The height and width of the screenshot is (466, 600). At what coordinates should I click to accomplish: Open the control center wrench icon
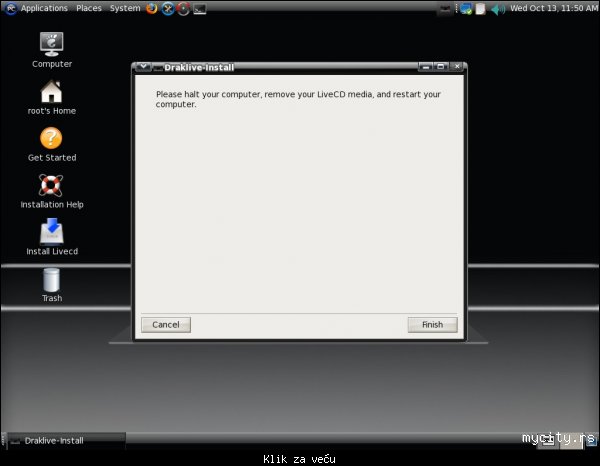coord(168,8)
